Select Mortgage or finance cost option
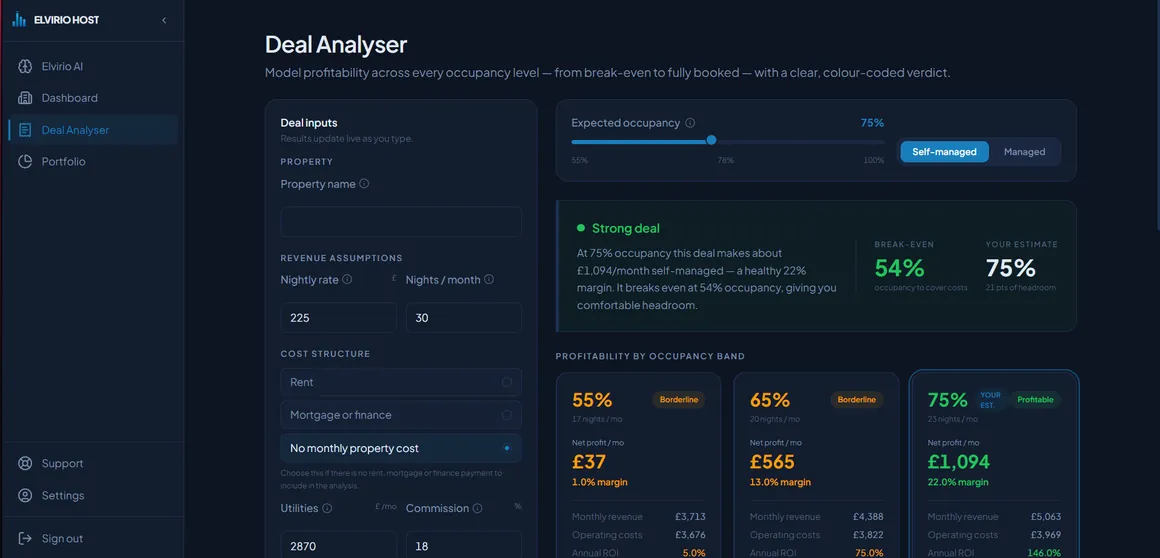Viewport: 1160px width, 558px height. [x=401, y=415]
